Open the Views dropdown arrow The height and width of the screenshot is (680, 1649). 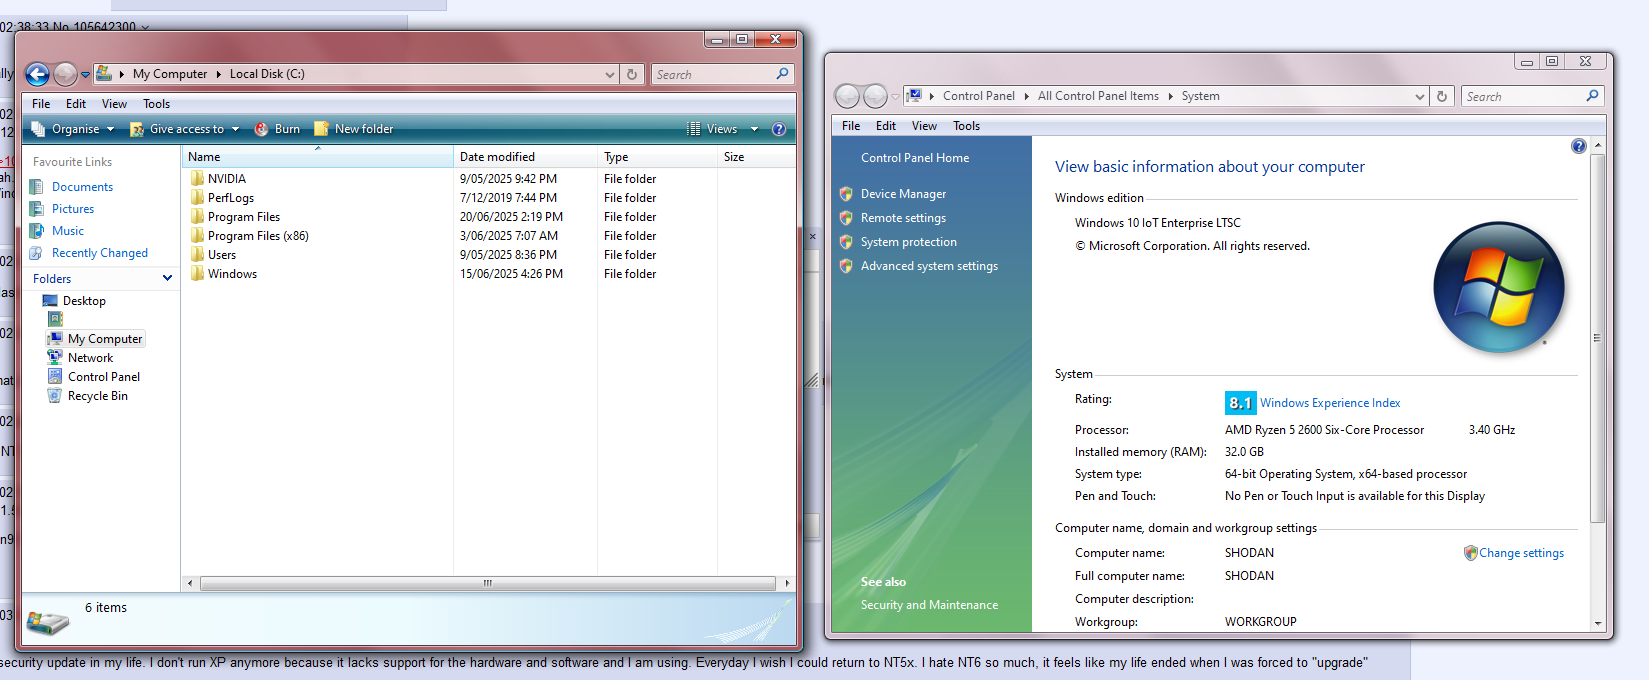[x=754, y=129]
